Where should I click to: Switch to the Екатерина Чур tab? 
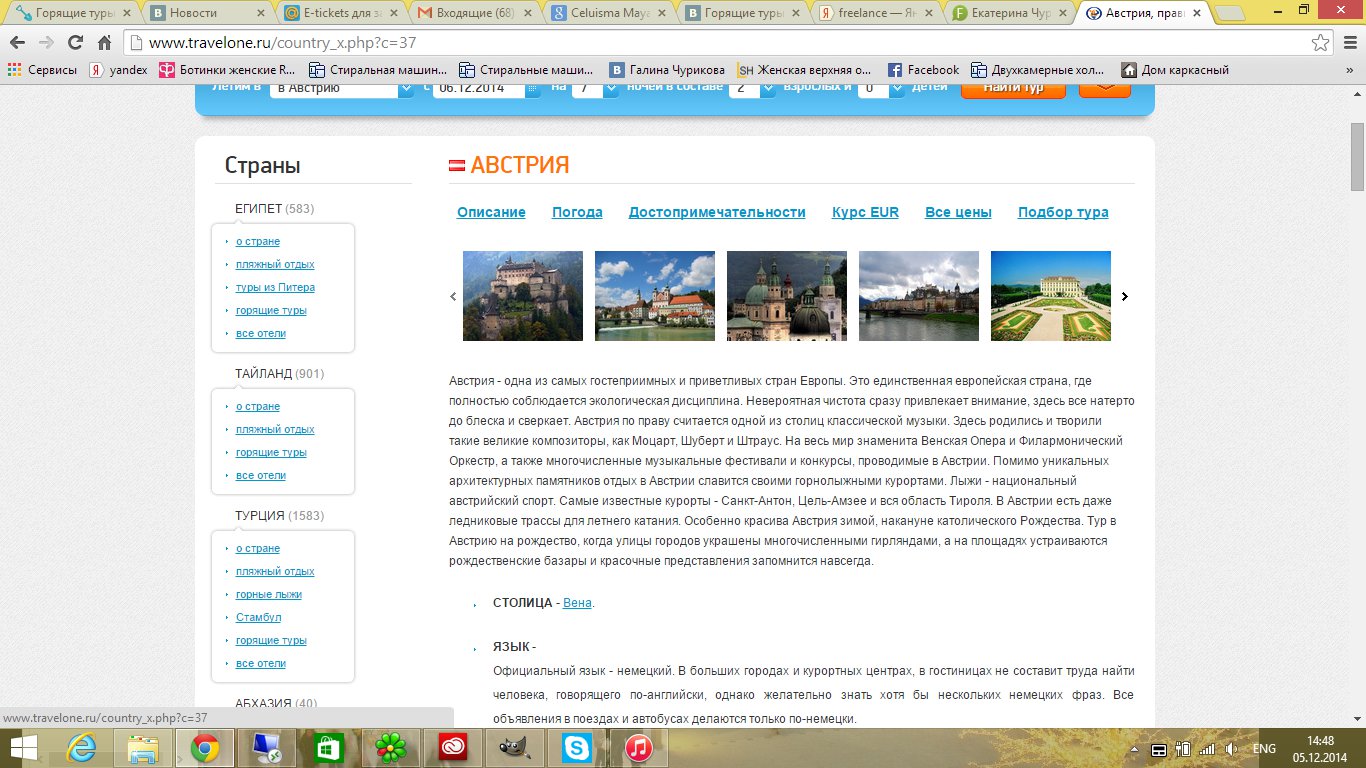tap(1011, 13)
